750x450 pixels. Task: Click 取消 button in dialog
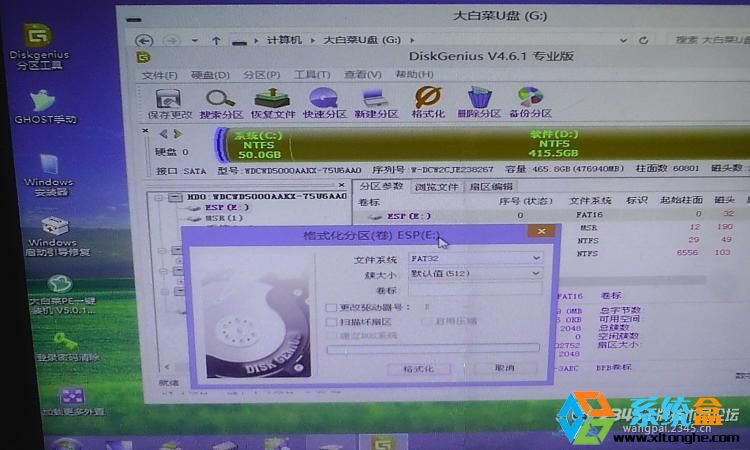point(505,368)
